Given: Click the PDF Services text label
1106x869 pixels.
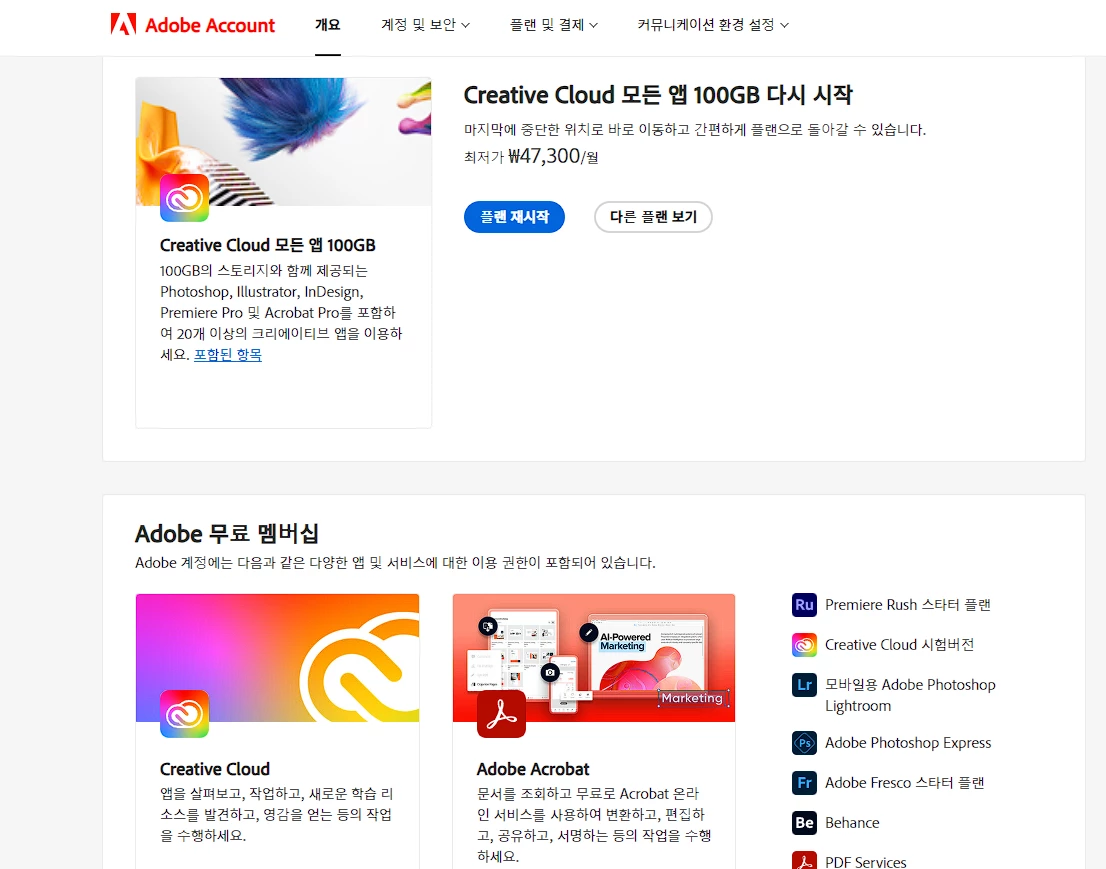Looking at the screenshot, I should tap(865, 862).
